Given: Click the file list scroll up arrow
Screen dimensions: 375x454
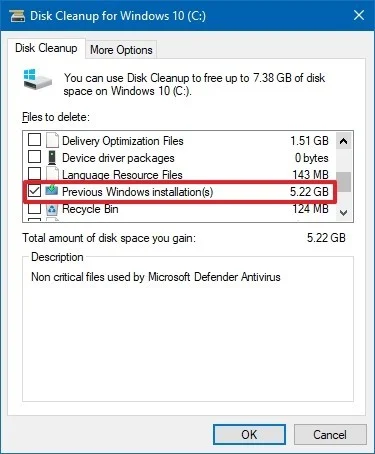Looking at the screenshot, I should 344,141.
